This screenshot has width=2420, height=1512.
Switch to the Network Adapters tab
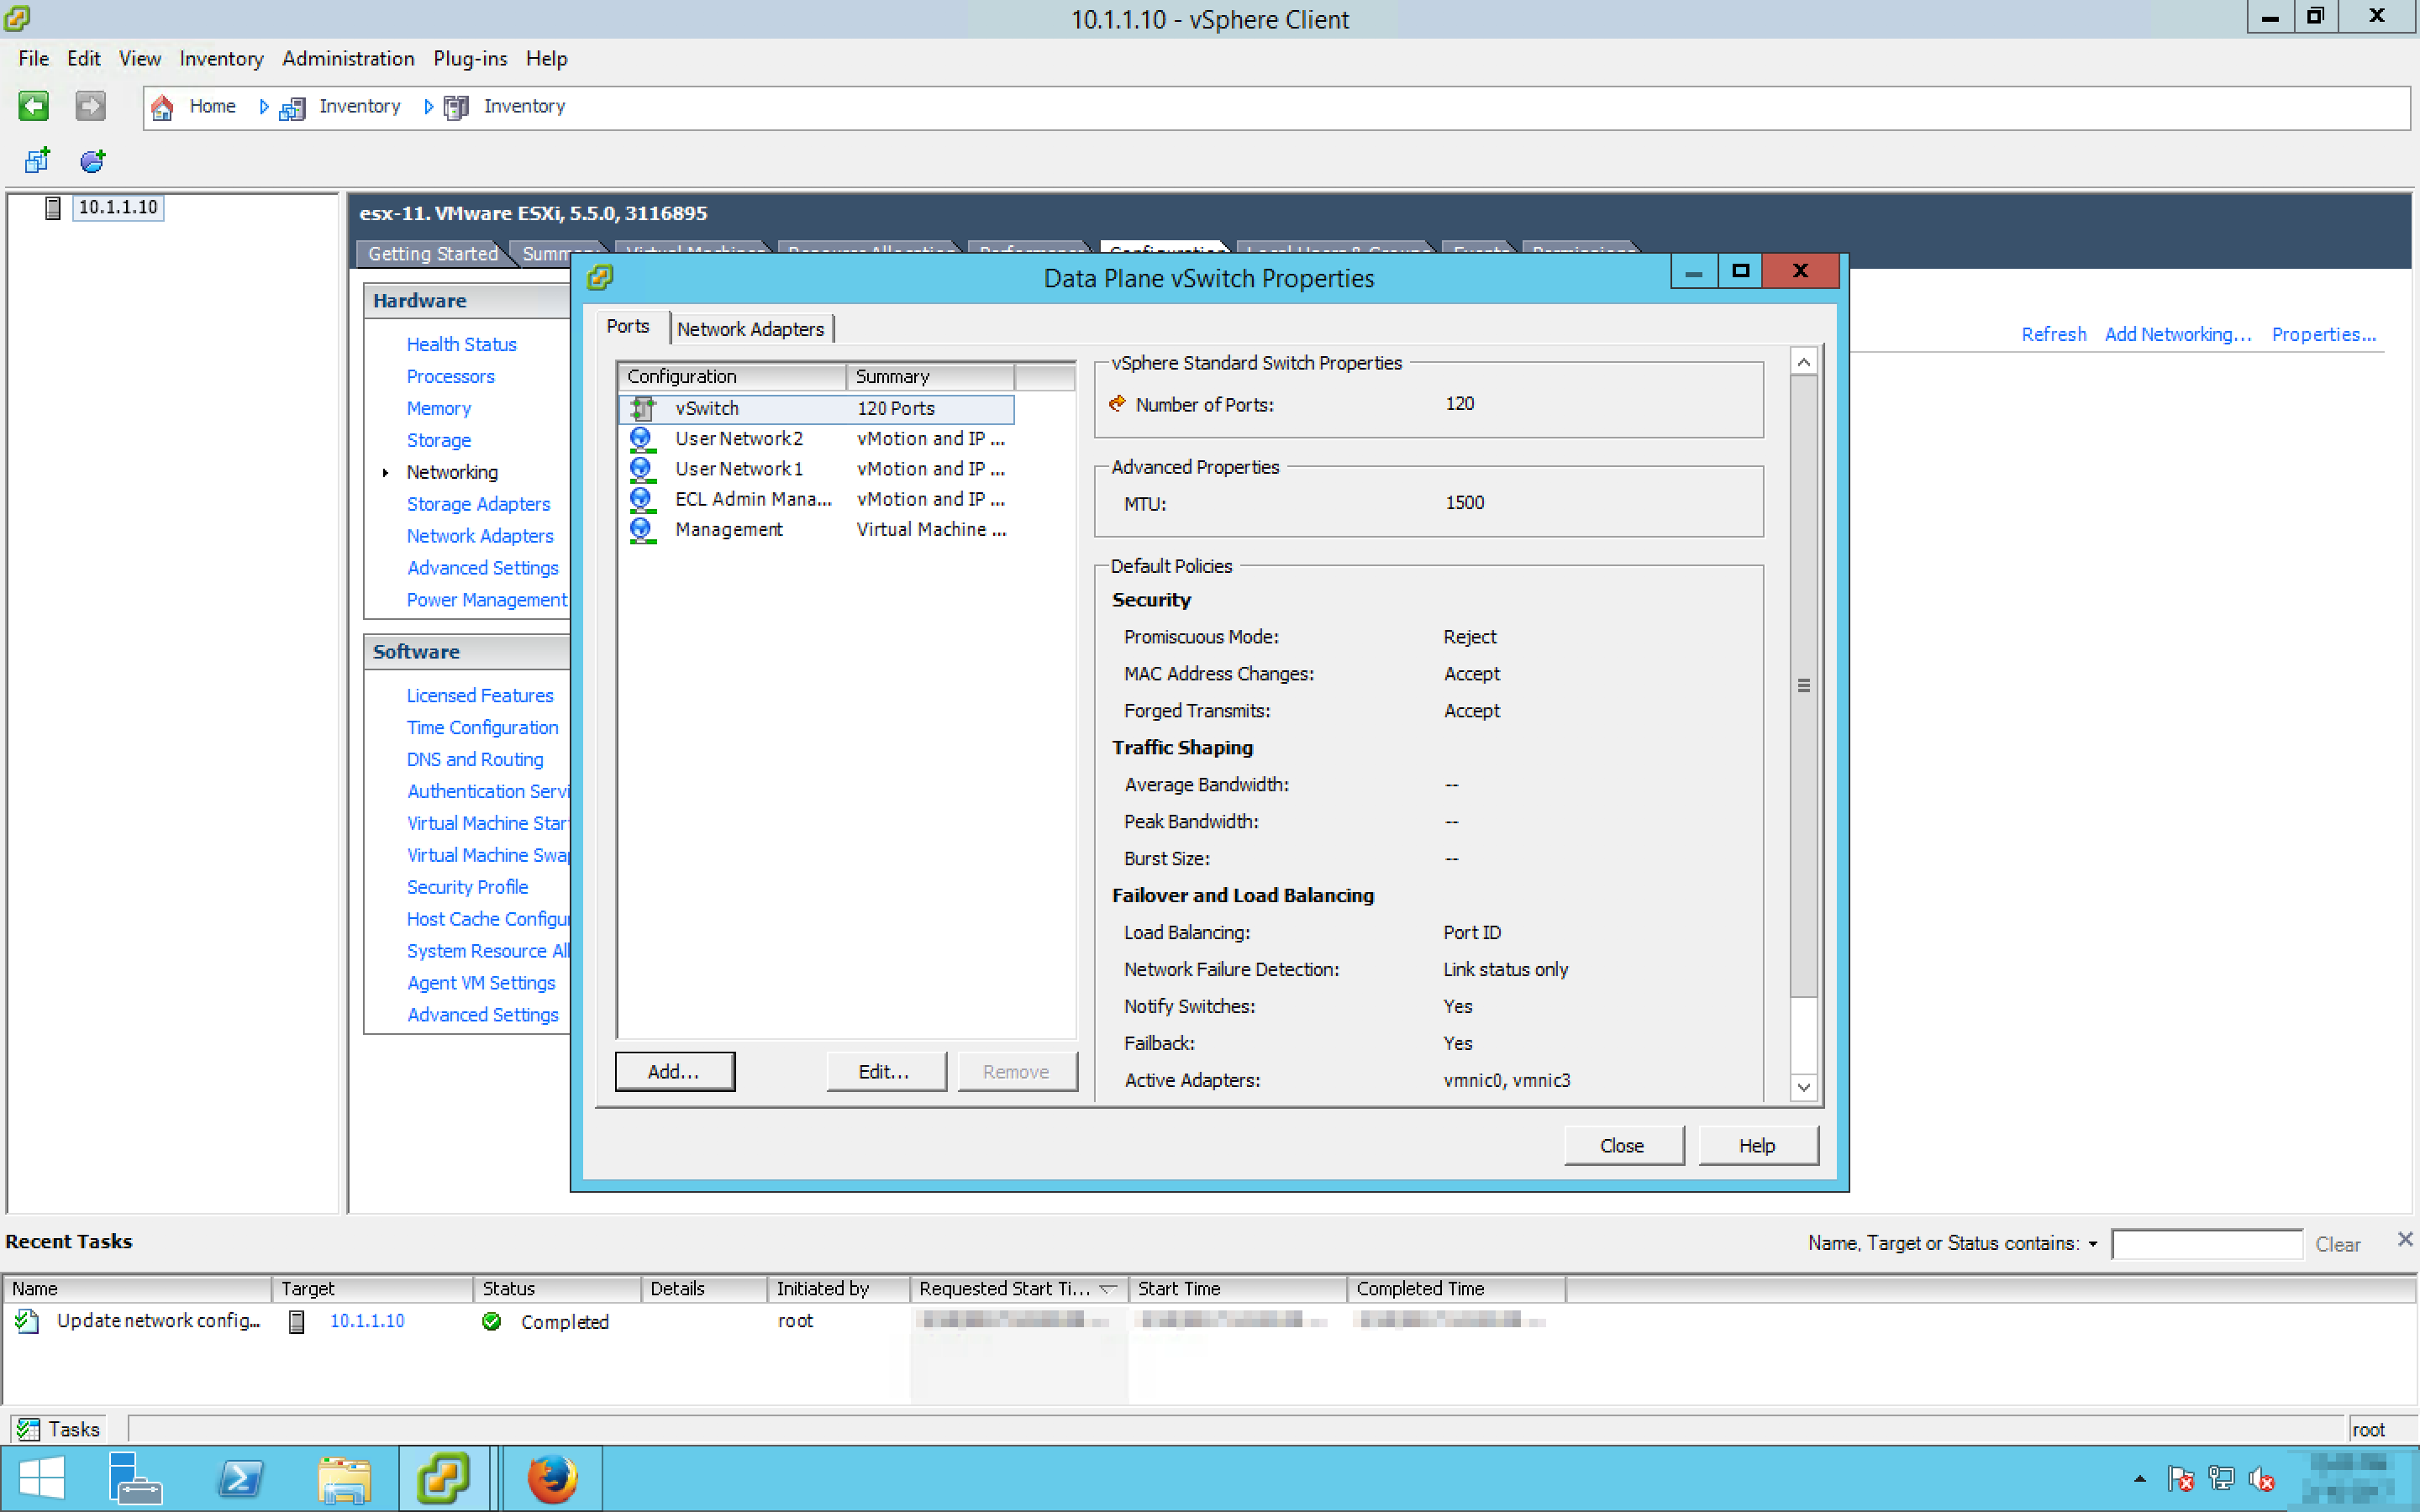[x=750, y=329]
